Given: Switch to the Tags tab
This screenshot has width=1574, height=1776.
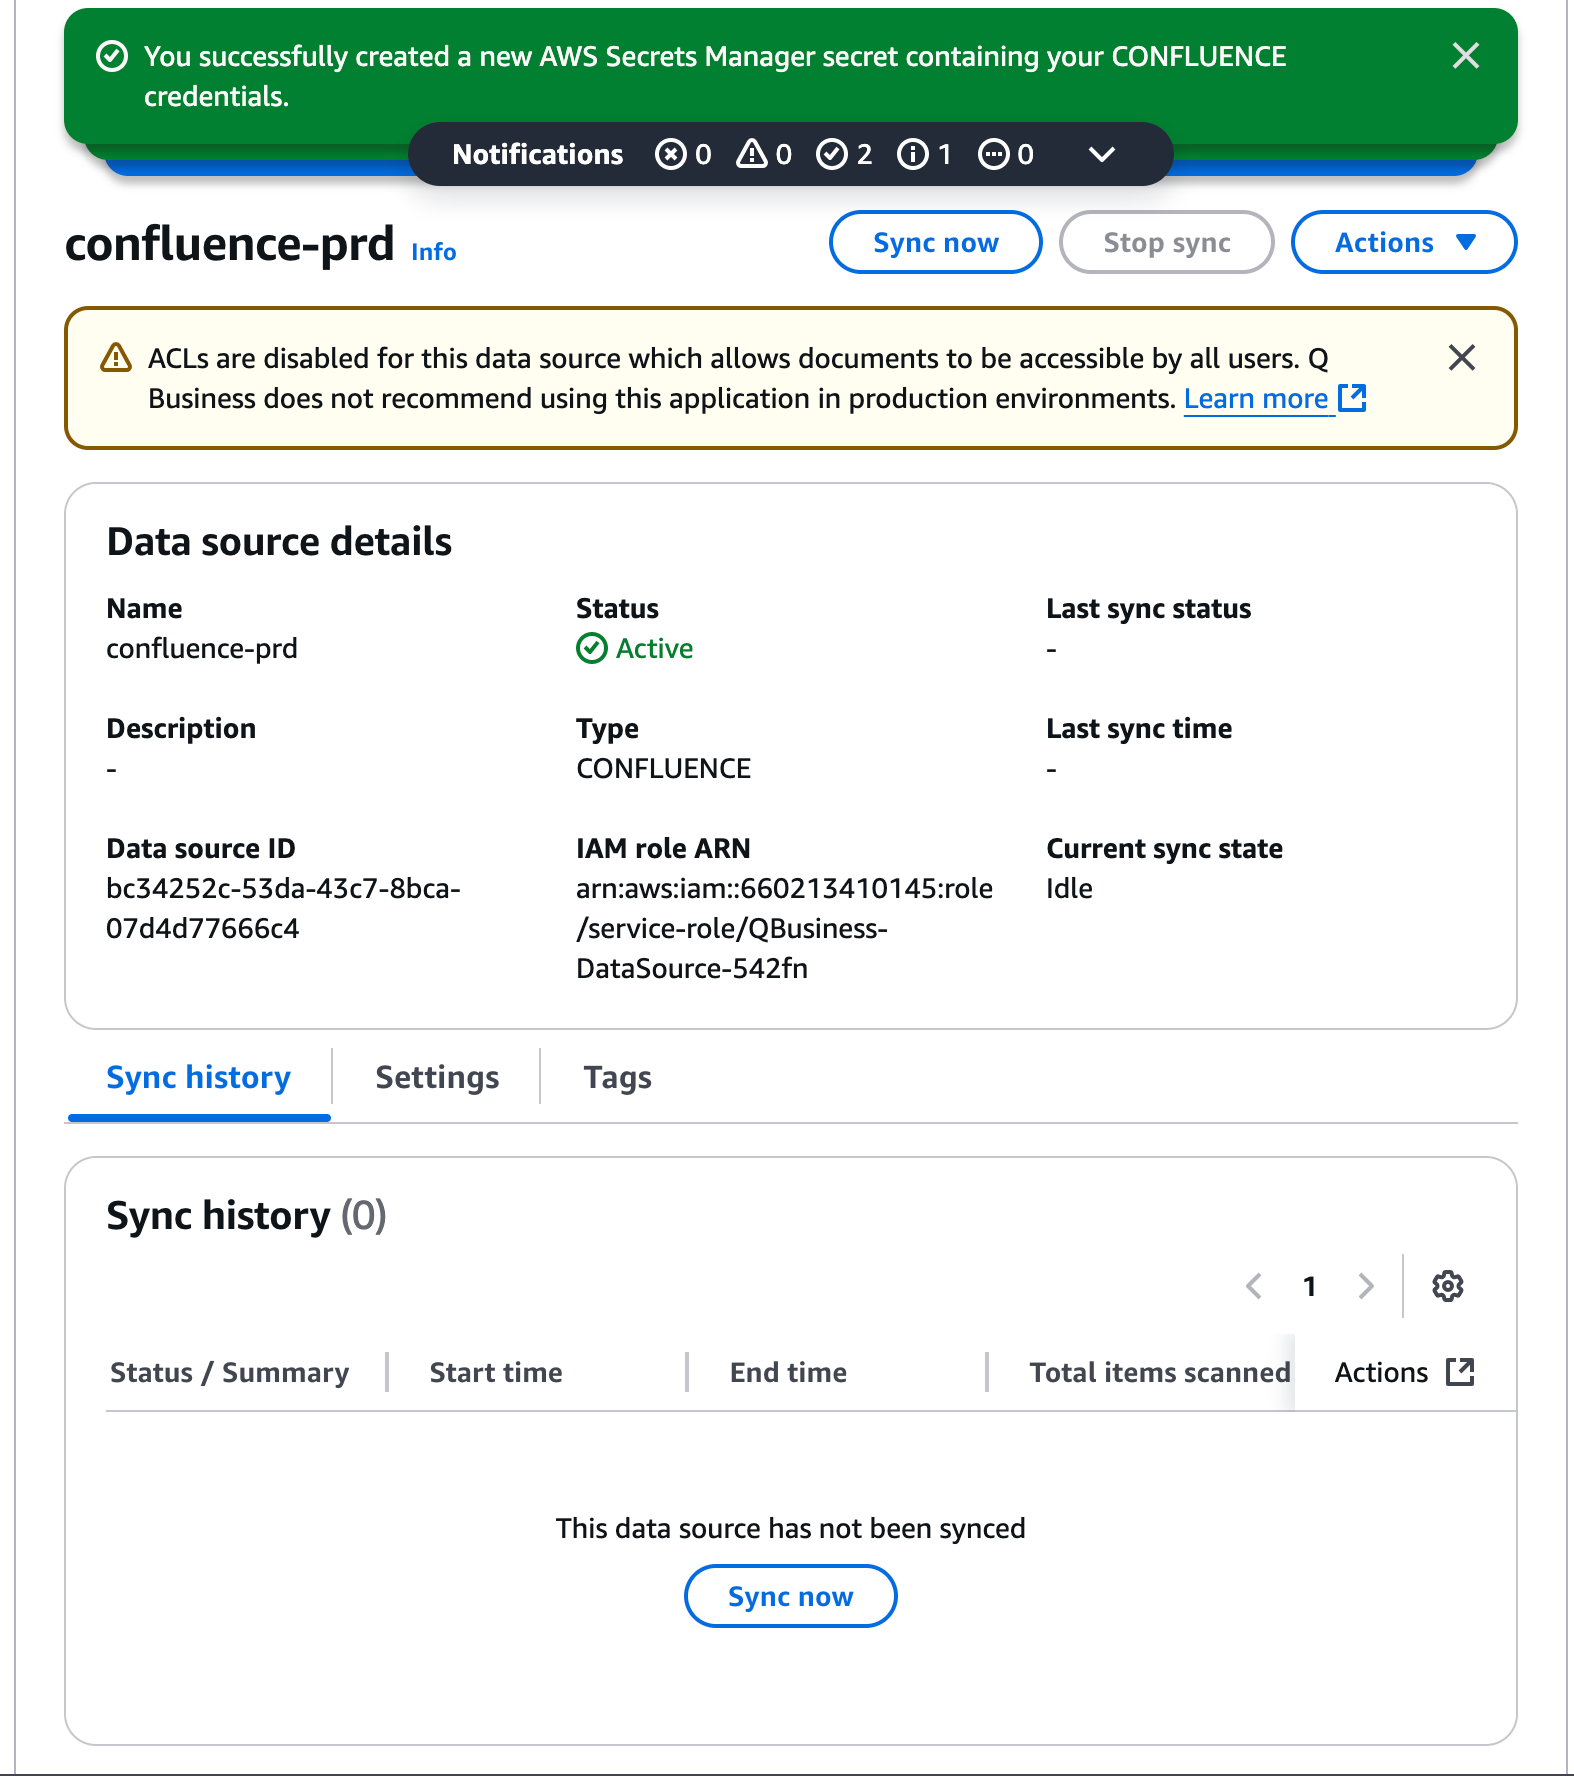Looking at the screenshot, I should (x=618, y=1078).
